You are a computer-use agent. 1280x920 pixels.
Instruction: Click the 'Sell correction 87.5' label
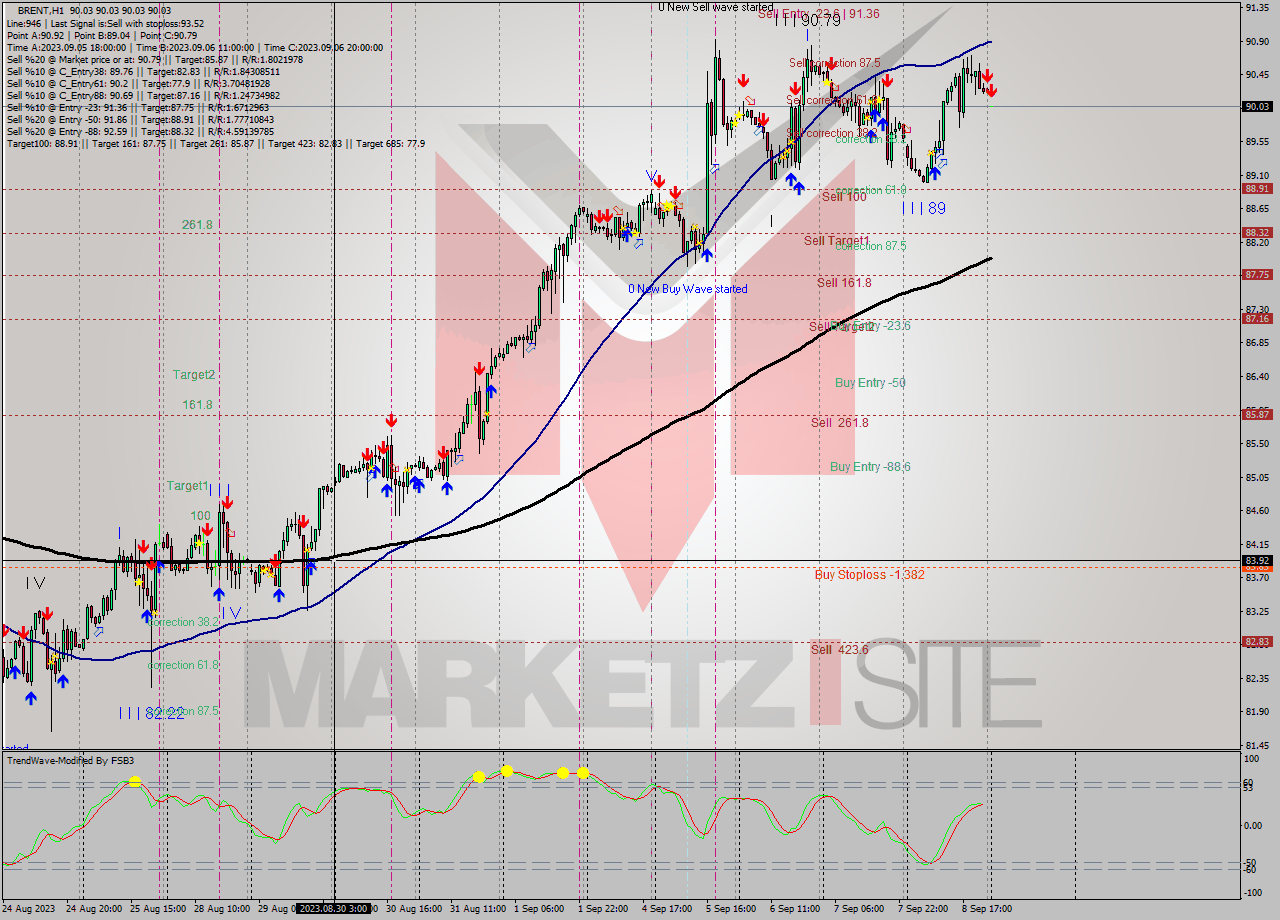tap(835, 63)
